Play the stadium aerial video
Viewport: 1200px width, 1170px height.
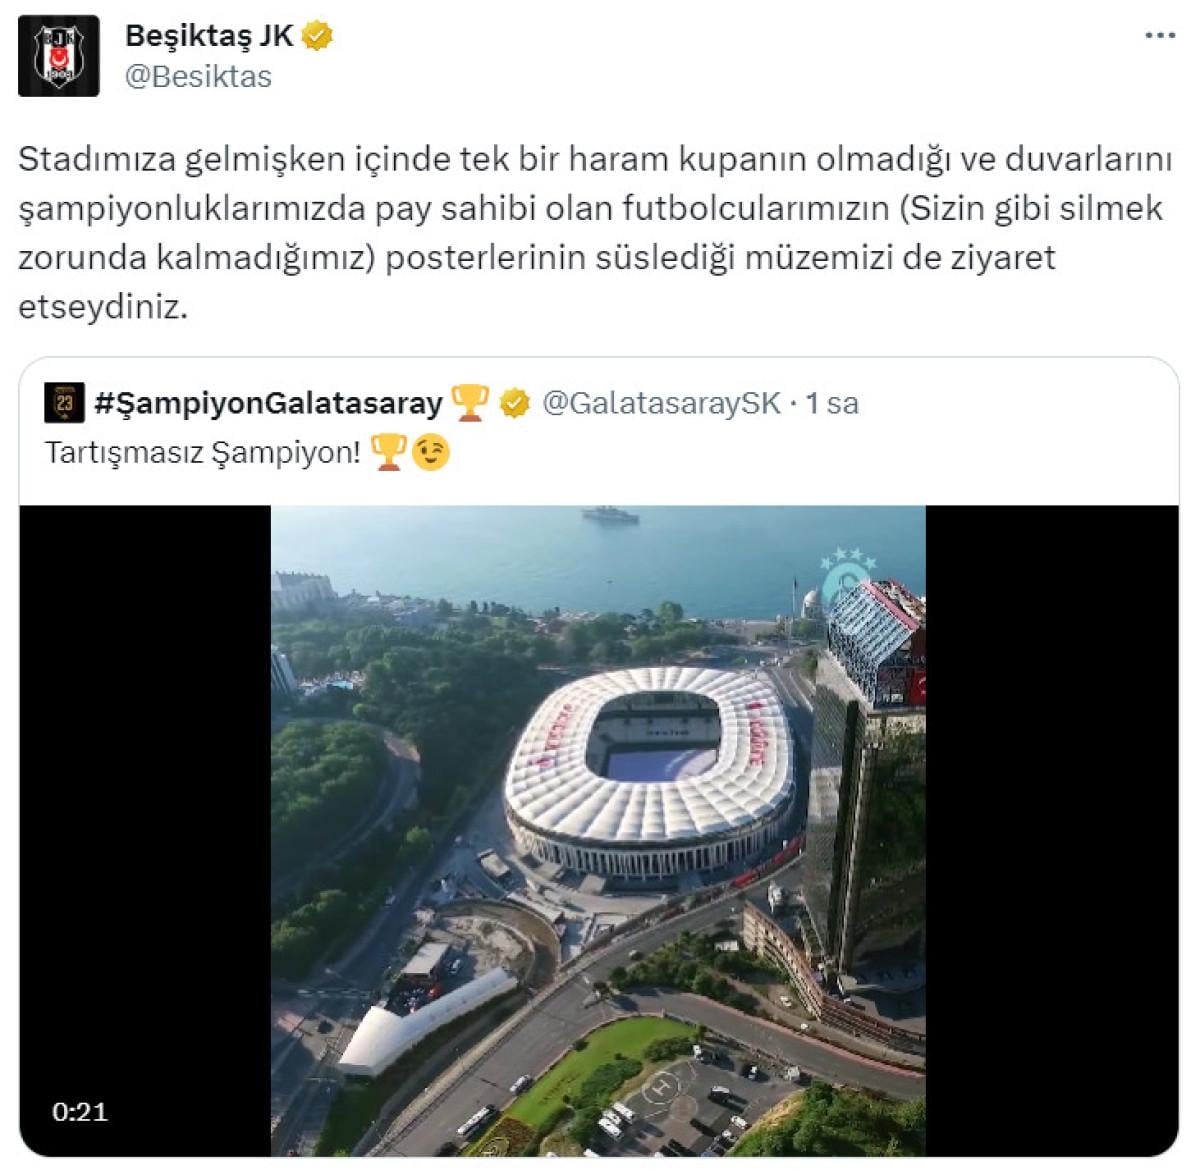pyautogui.click(x=598, y=831)
